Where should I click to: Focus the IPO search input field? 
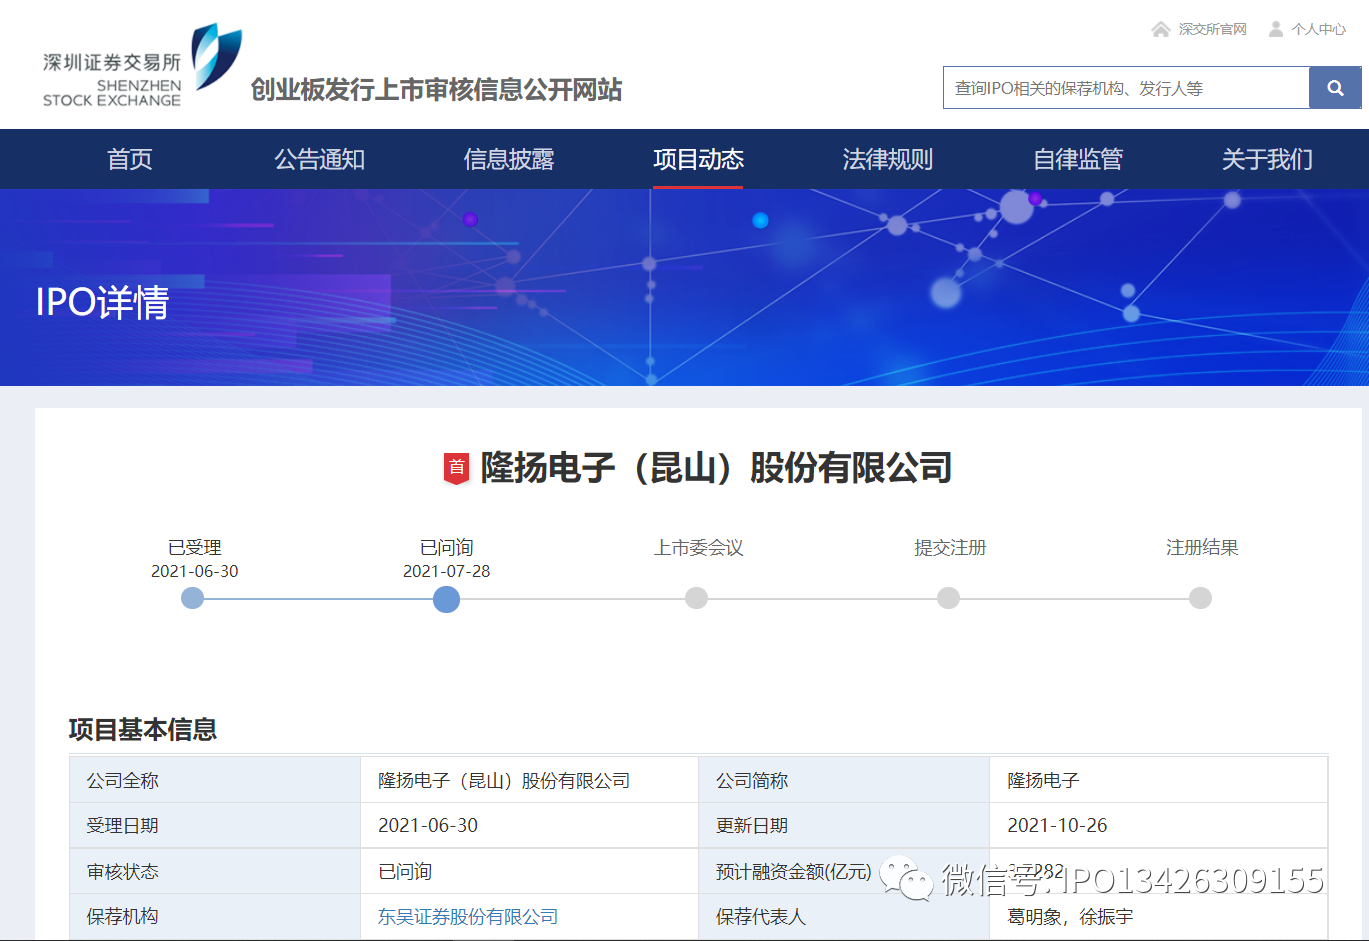[1126, 88]
